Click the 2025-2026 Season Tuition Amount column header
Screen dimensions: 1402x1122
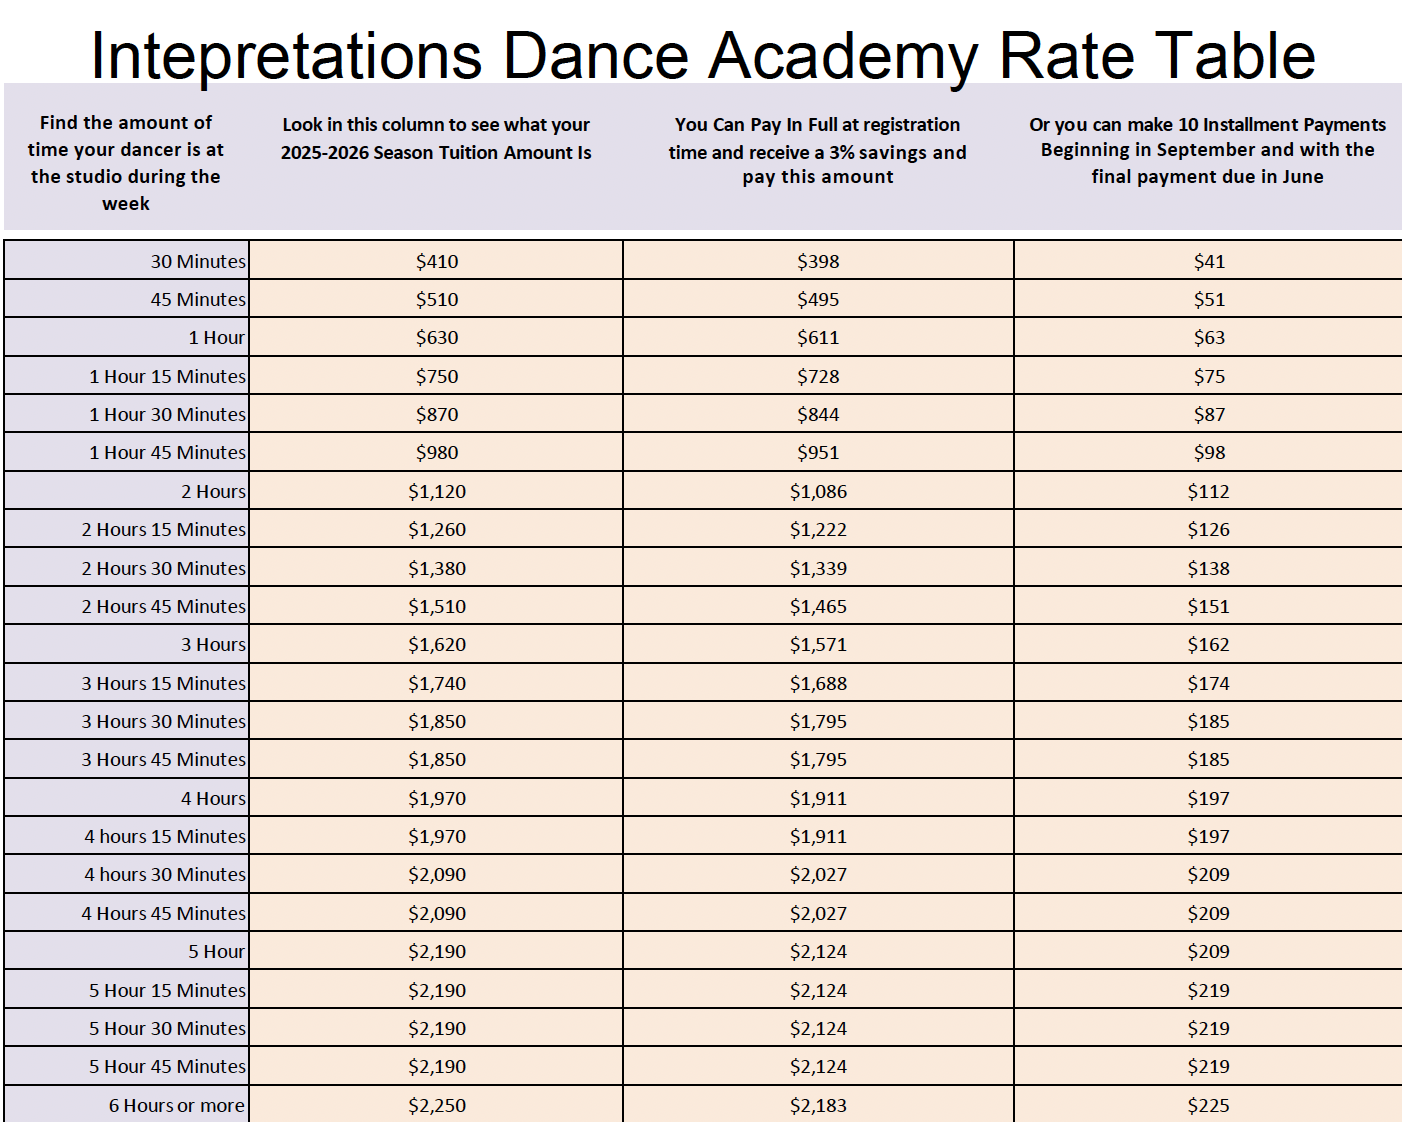click(436, 139)
